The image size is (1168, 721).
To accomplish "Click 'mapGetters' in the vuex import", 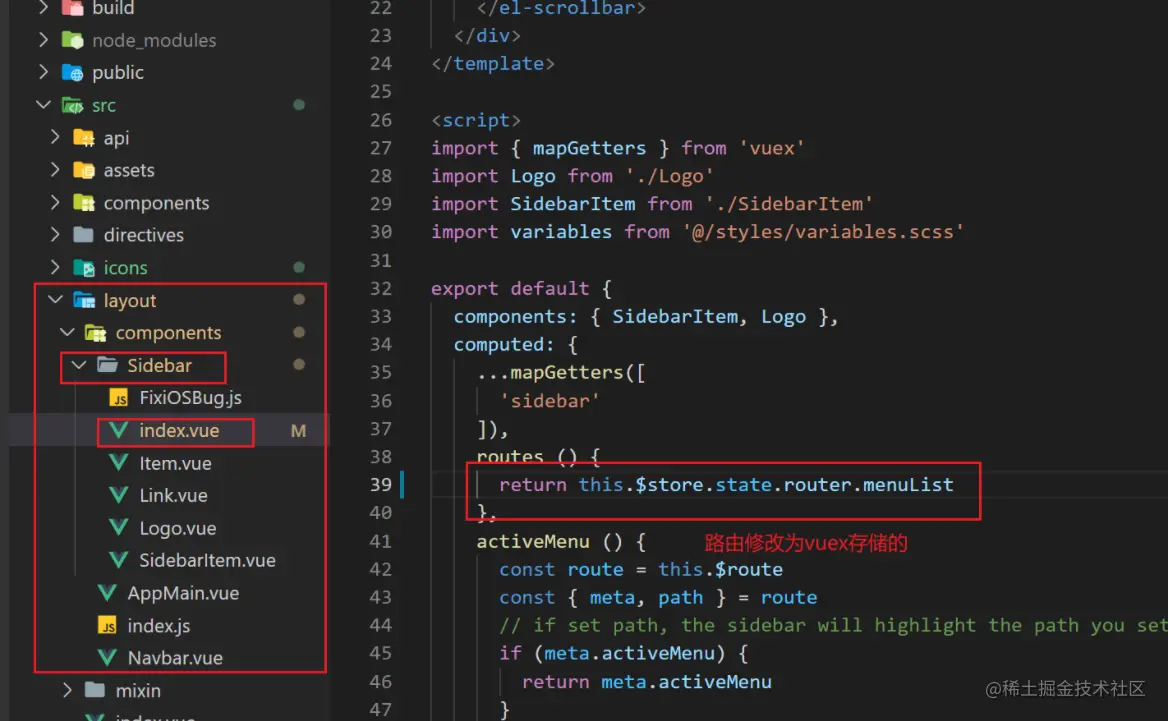I will pyautogui.click(x=589, y=147).
